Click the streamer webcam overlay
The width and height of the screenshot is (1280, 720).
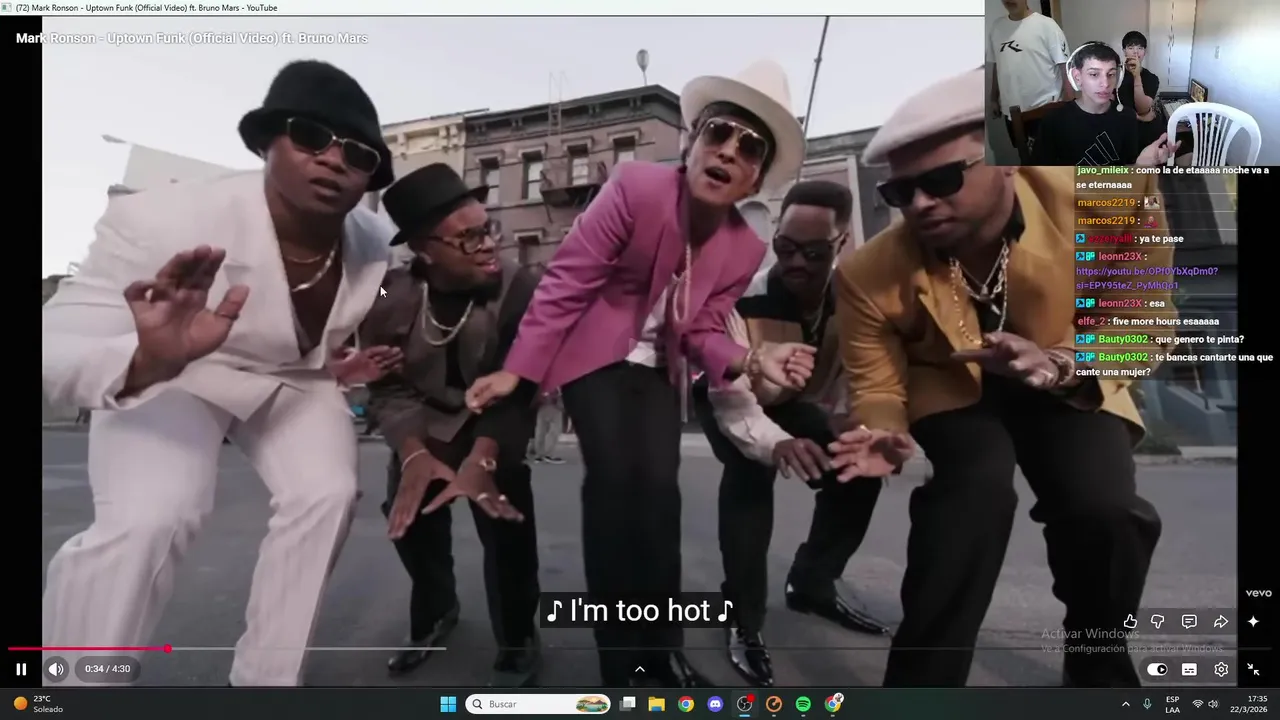[x=1132, y=82]
